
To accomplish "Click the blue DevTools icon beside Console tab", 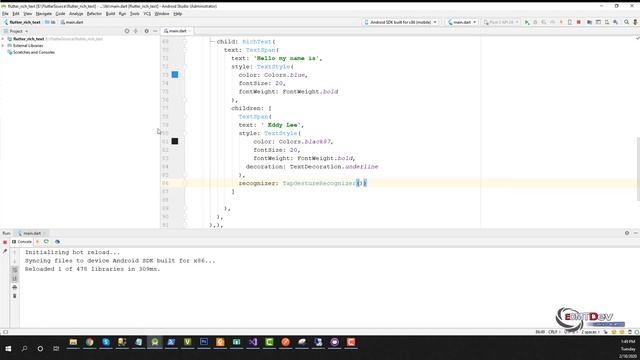I will tap(57, 242).
